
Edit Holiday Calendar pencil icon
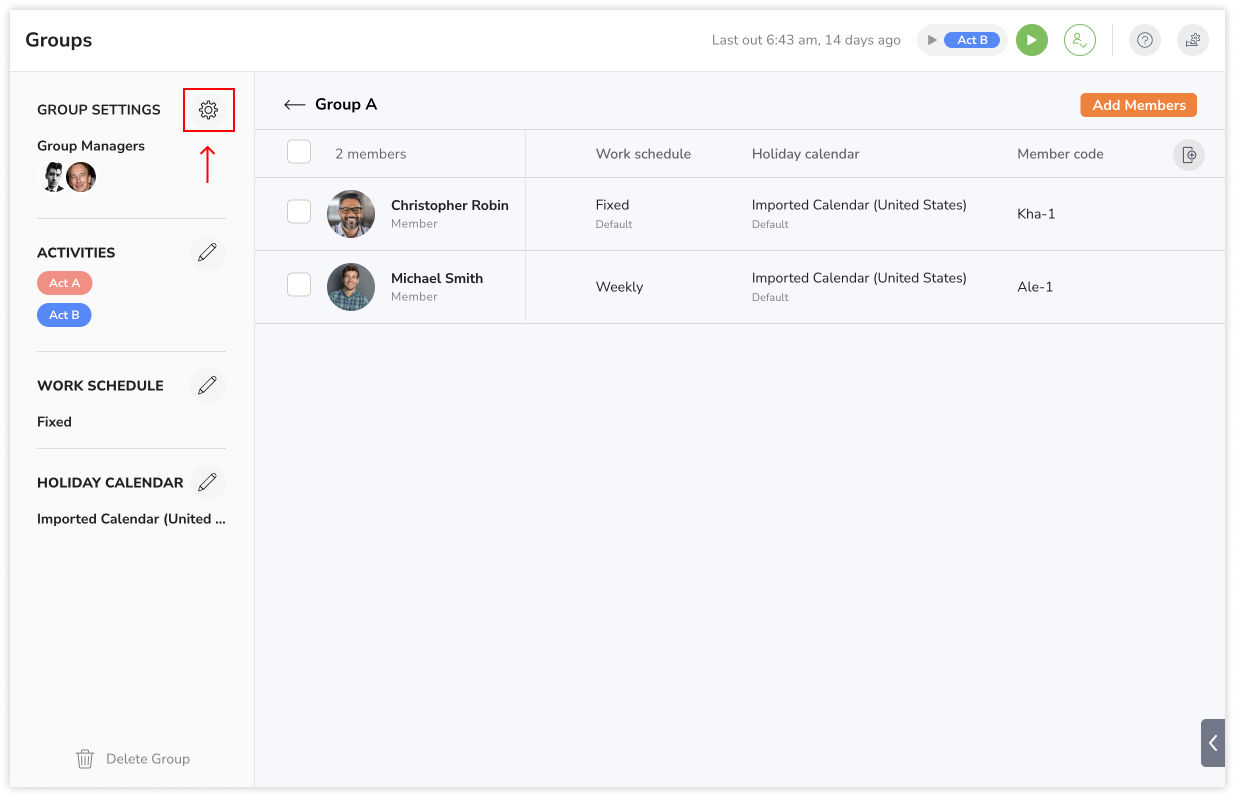(x=207, y=483)
